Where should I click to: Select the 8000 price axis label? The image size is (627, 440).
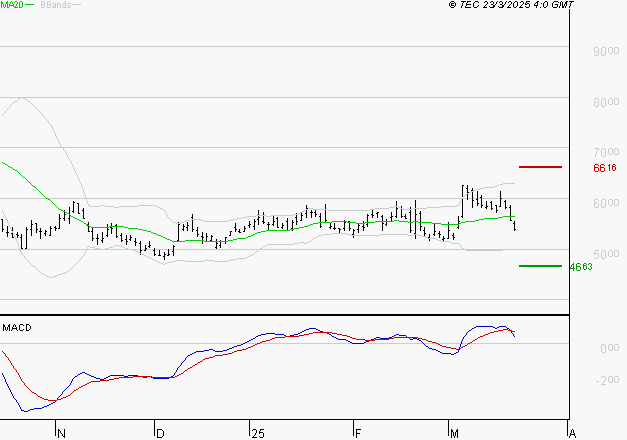(604, 102)
